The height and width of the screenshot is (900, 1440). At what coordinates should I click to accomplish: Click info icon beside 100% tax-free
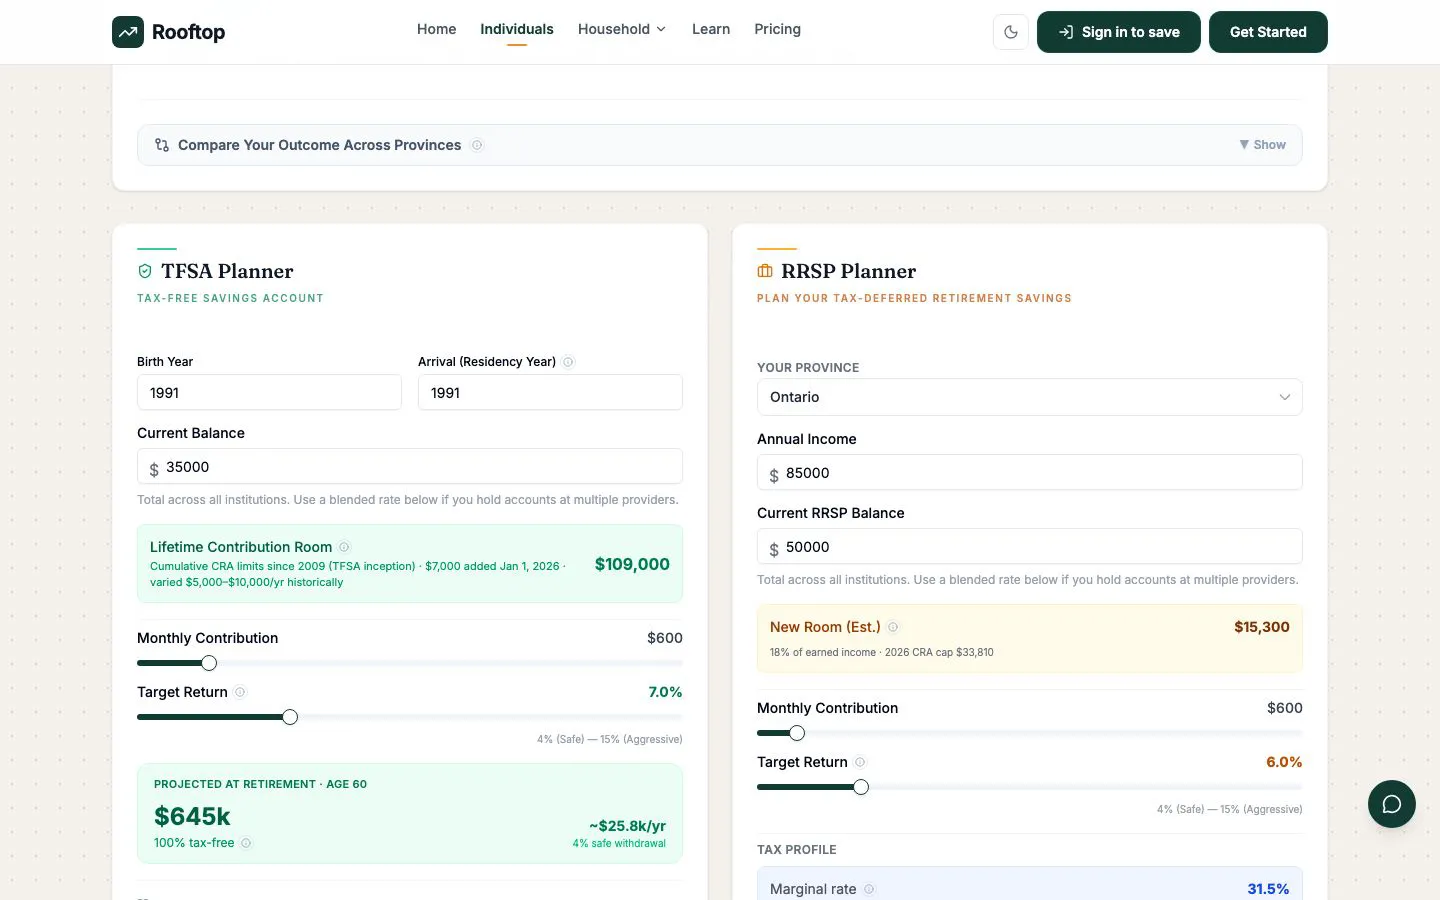click(x=246, y=843)
